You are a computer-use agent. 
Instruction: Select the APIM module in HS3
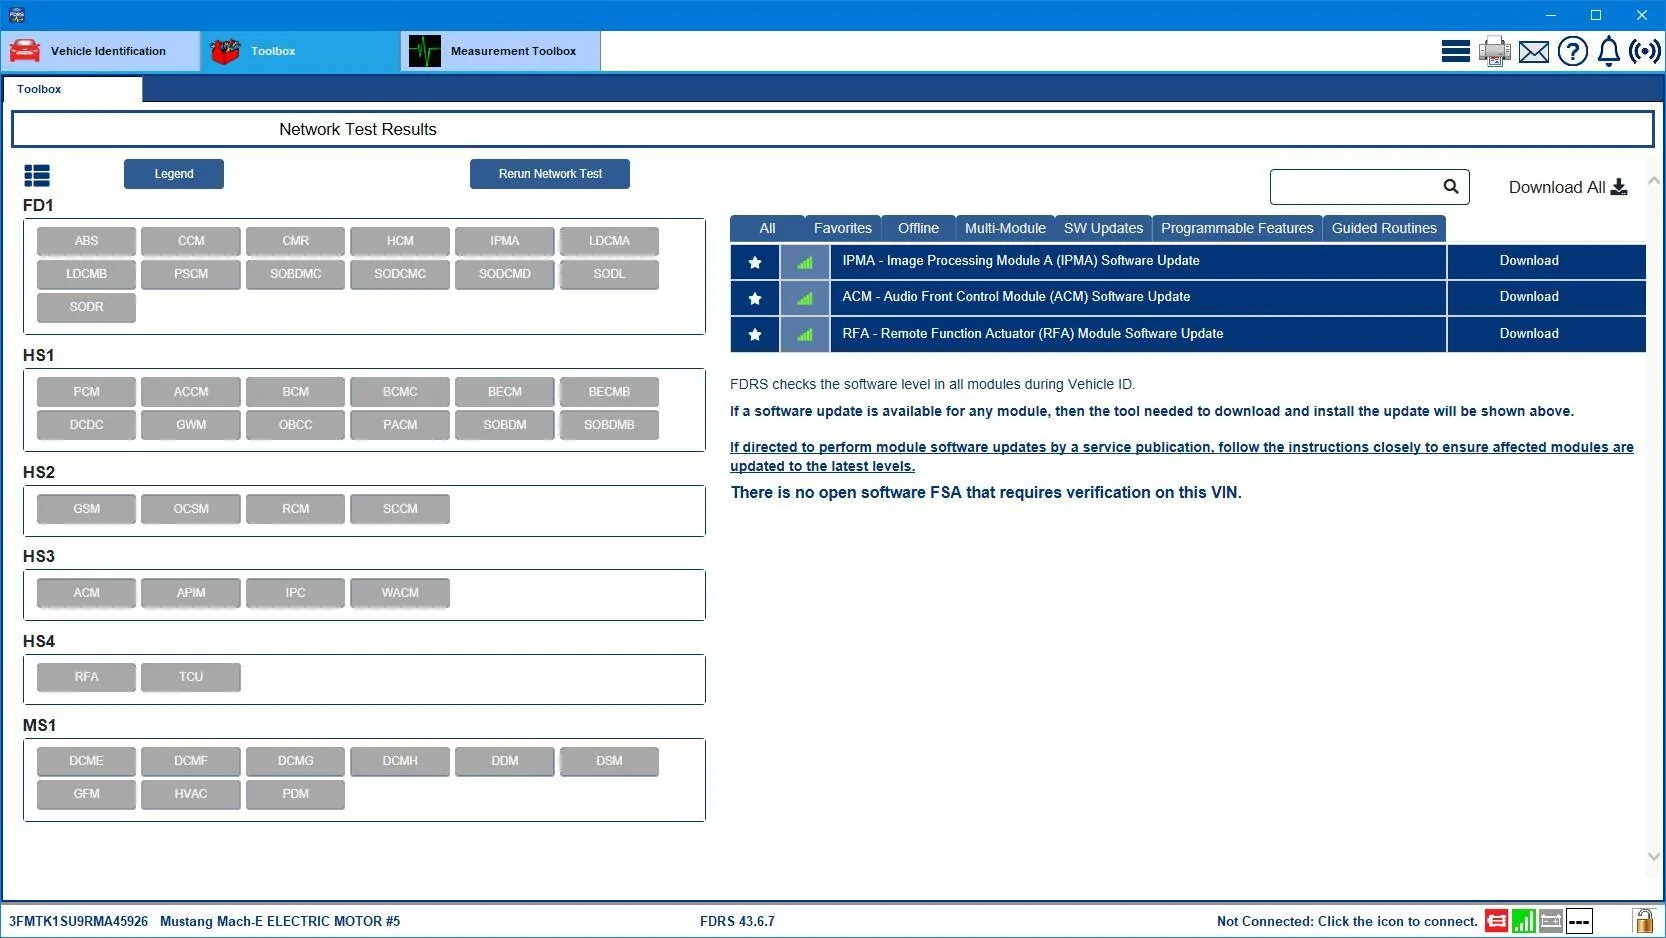pyautogui.click(x=191, y=593)
